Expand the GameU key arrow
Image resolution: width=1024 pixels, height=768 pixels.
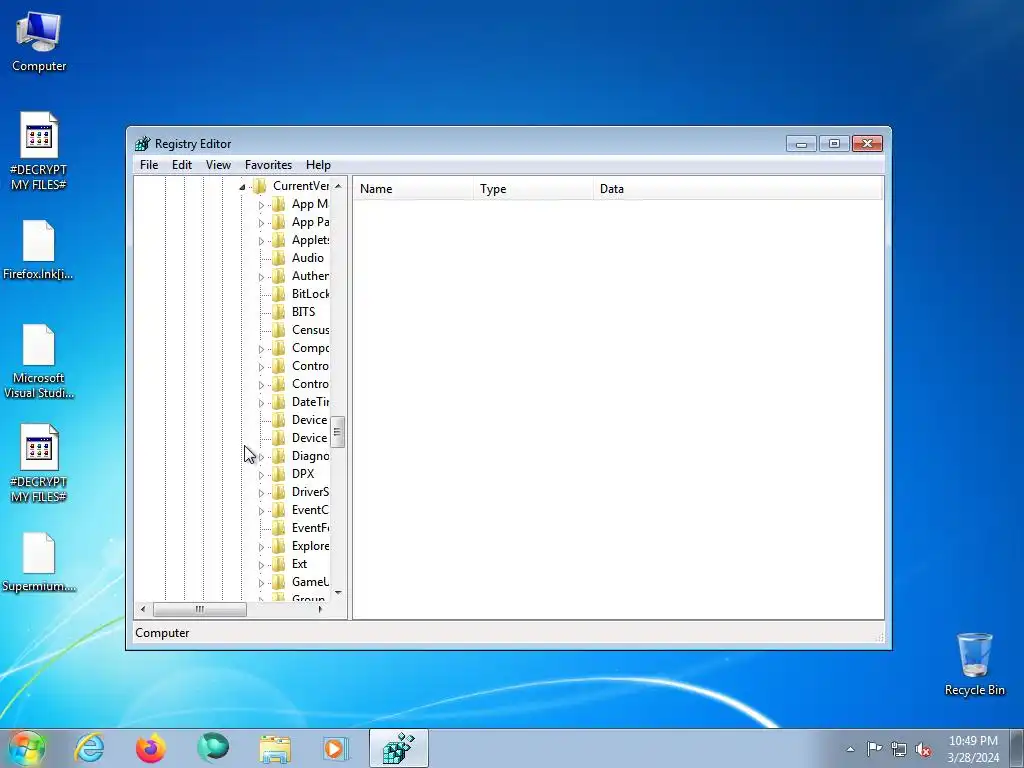(x=261, y=583)
